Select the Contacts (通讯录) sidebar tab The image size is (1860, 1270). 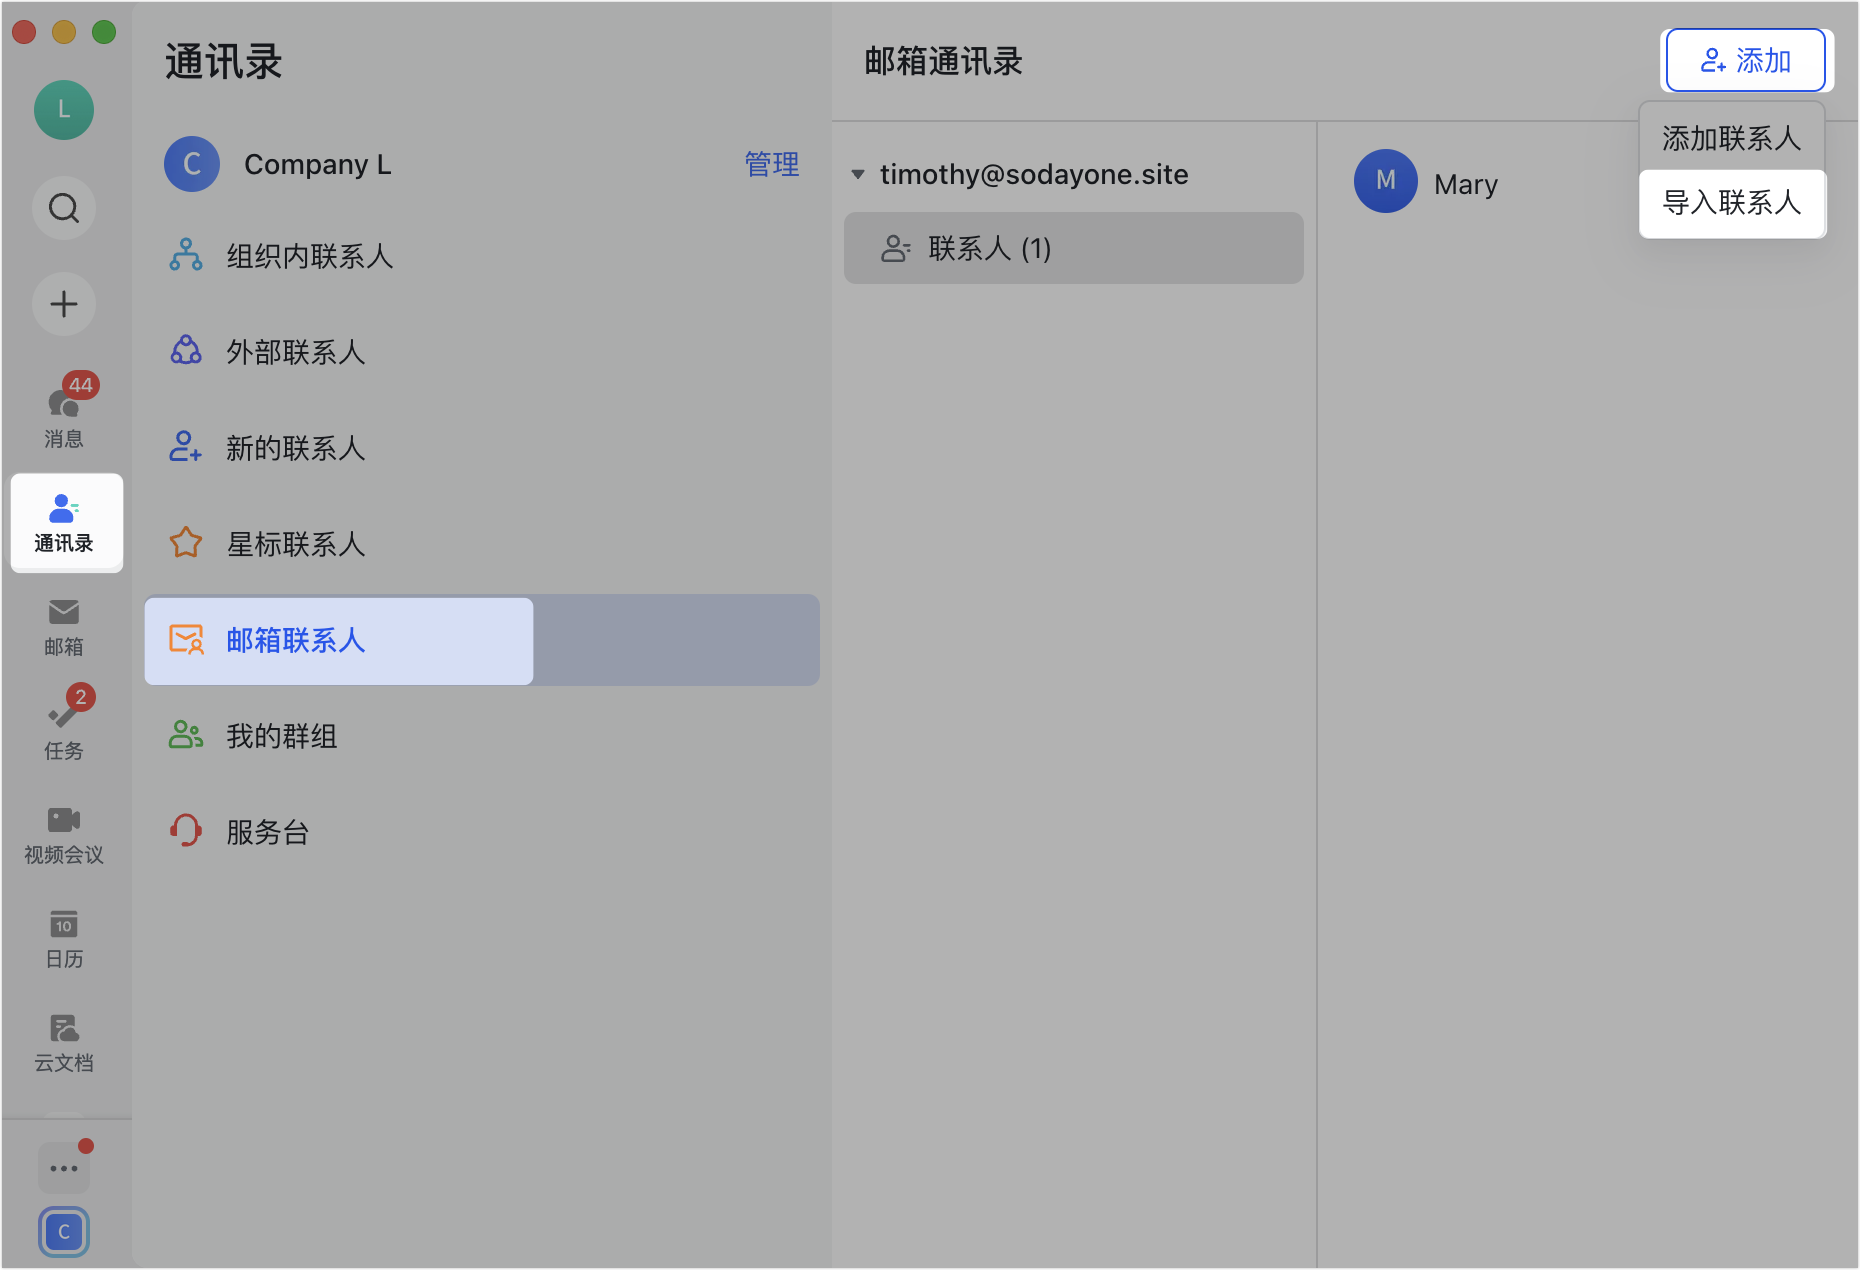tap(66, 523)
